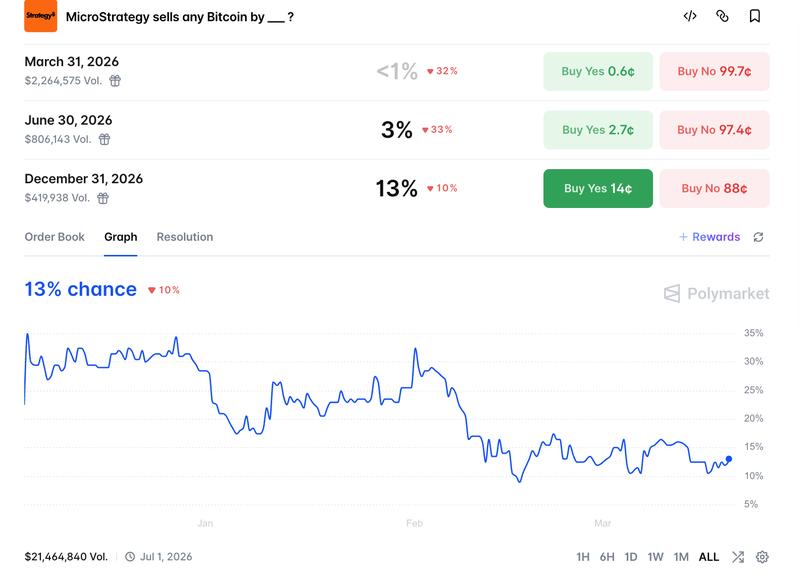Open the Resolution tab
Image resolution: width=800 pixels, height=577 pixels.
tap(183, 237)
